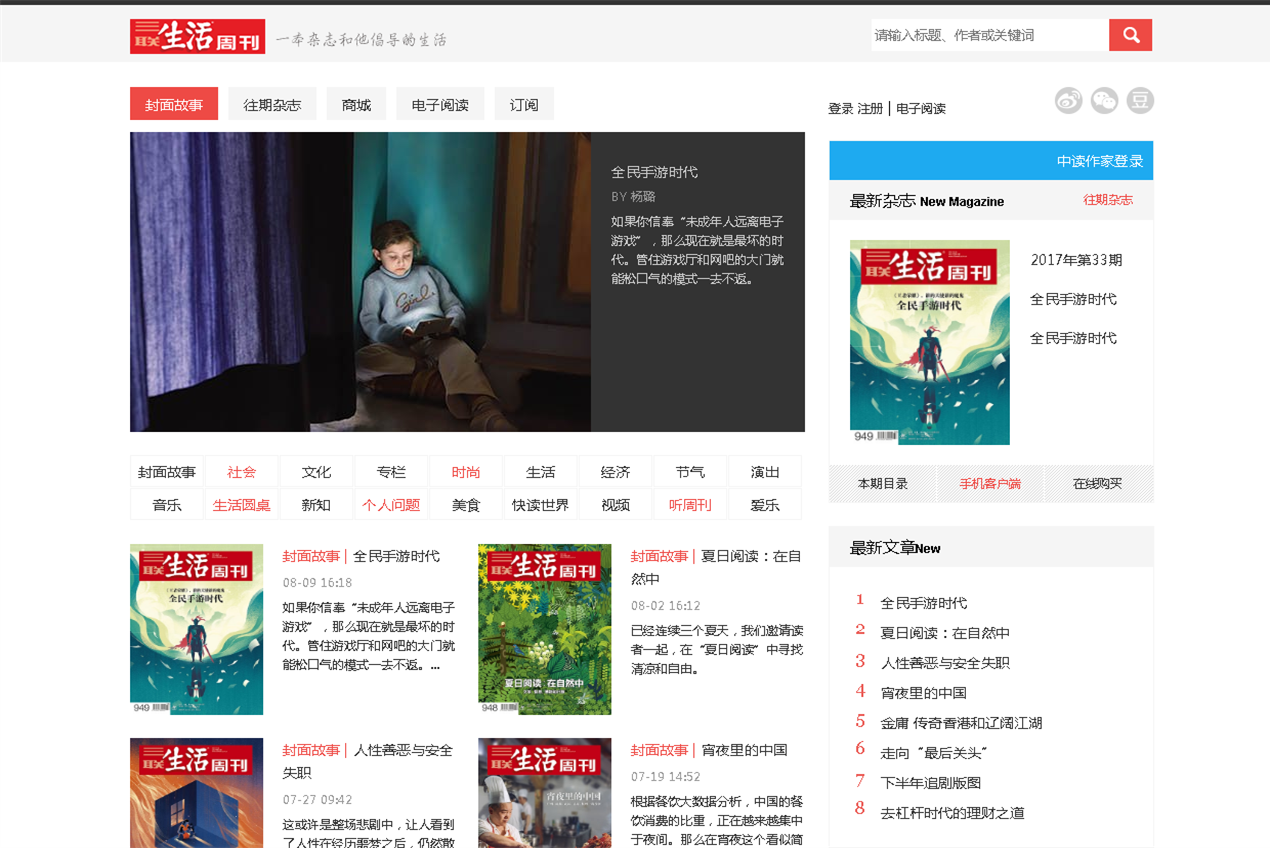Select the 新知 category cell
The height and width of the screenshot is (848, 1270).
317,505
